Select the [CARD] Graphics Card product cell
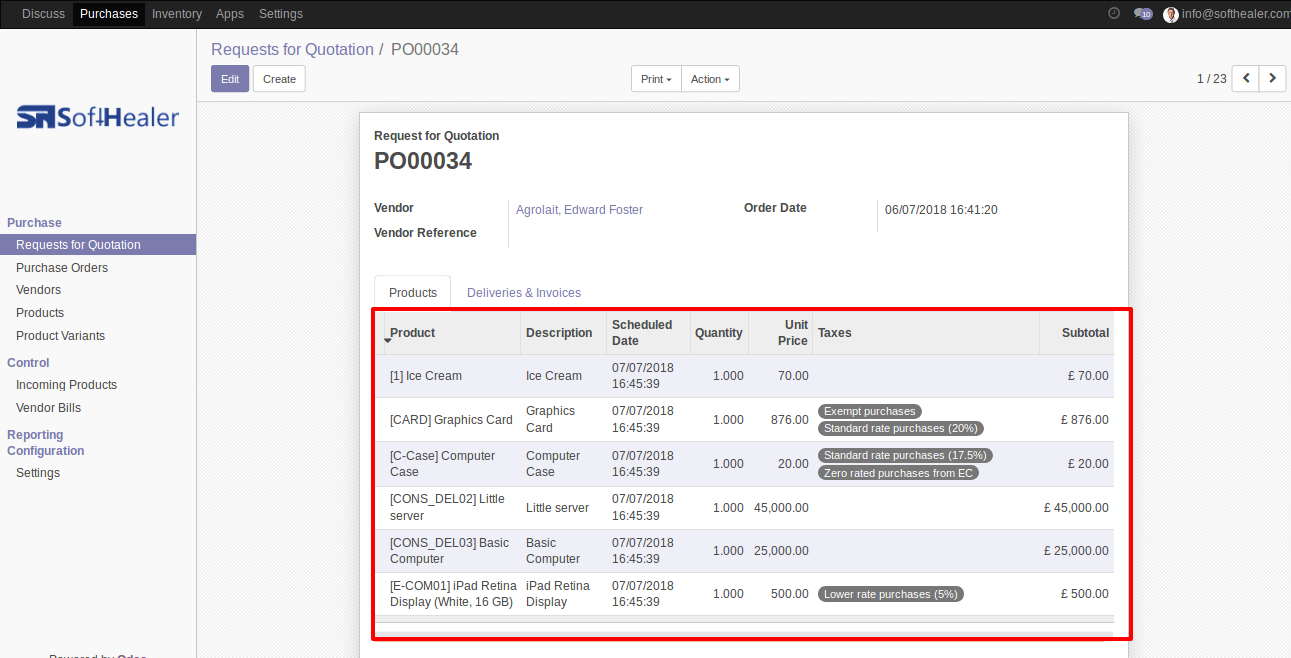Viewport: 1291px width, 658px height. pyautogui.click(x=451, y=420)
